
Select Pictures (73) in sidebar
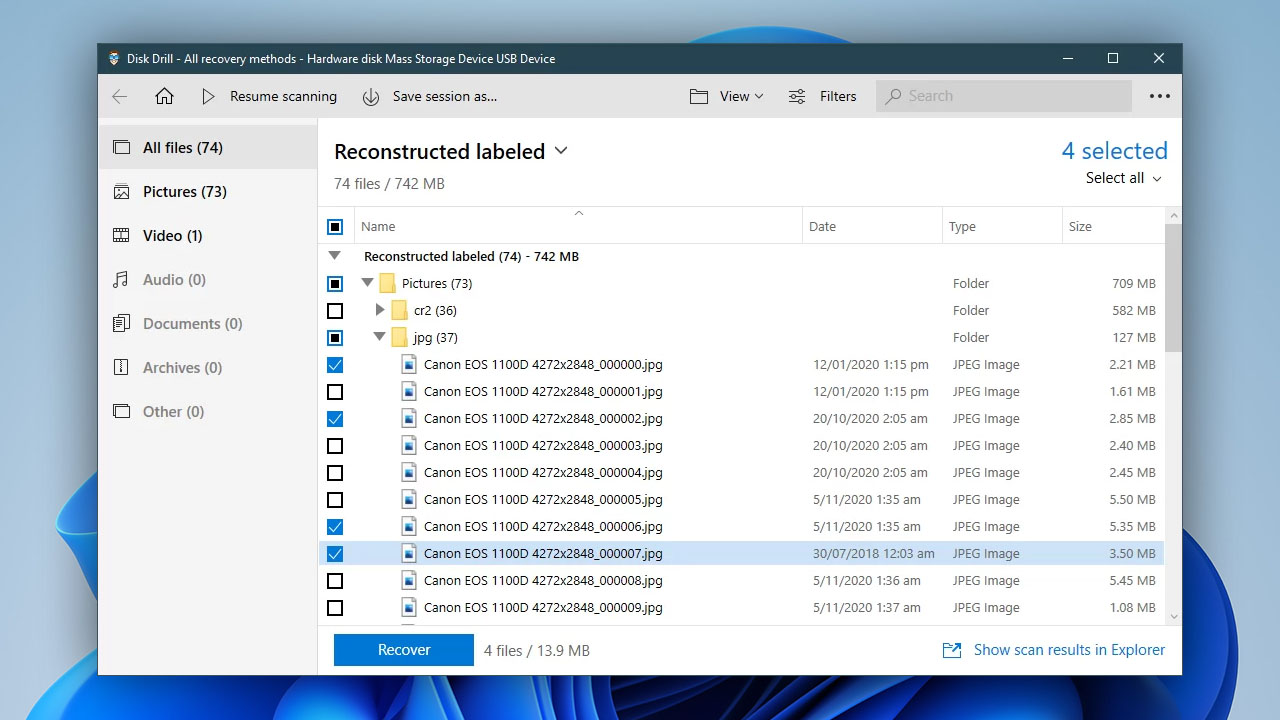tap(208, 192)
